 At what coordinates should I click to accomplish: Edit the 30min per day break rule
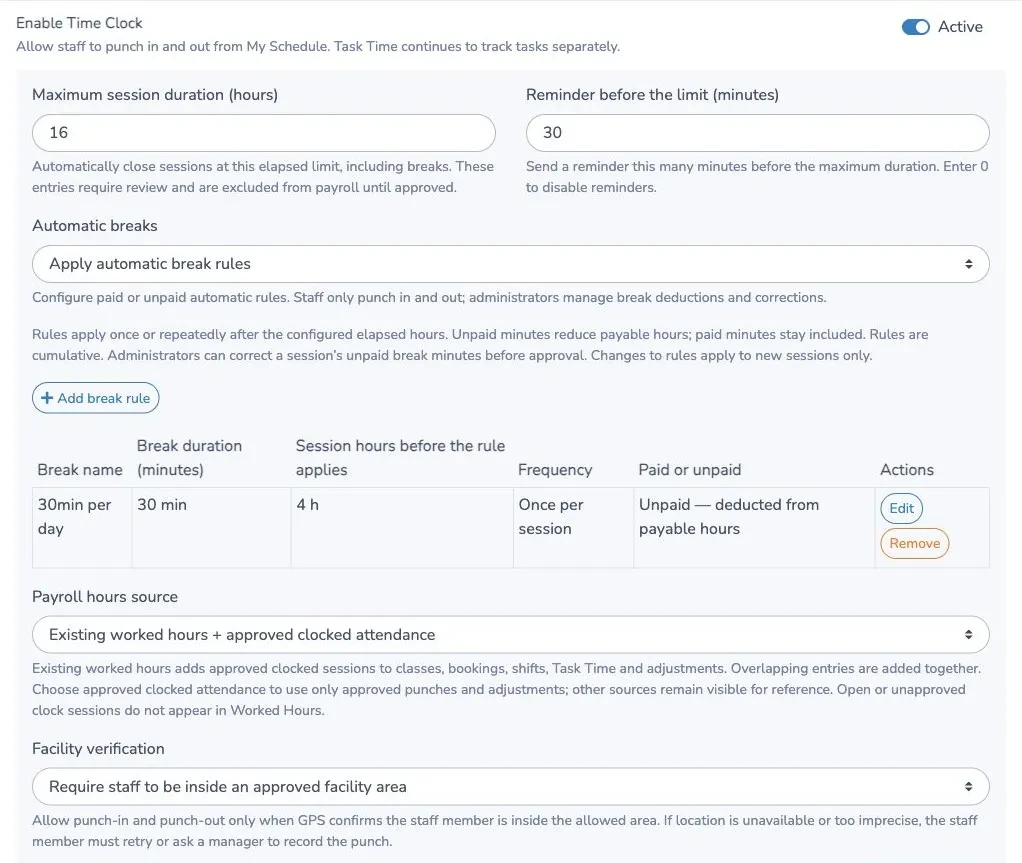pos(901,508)
